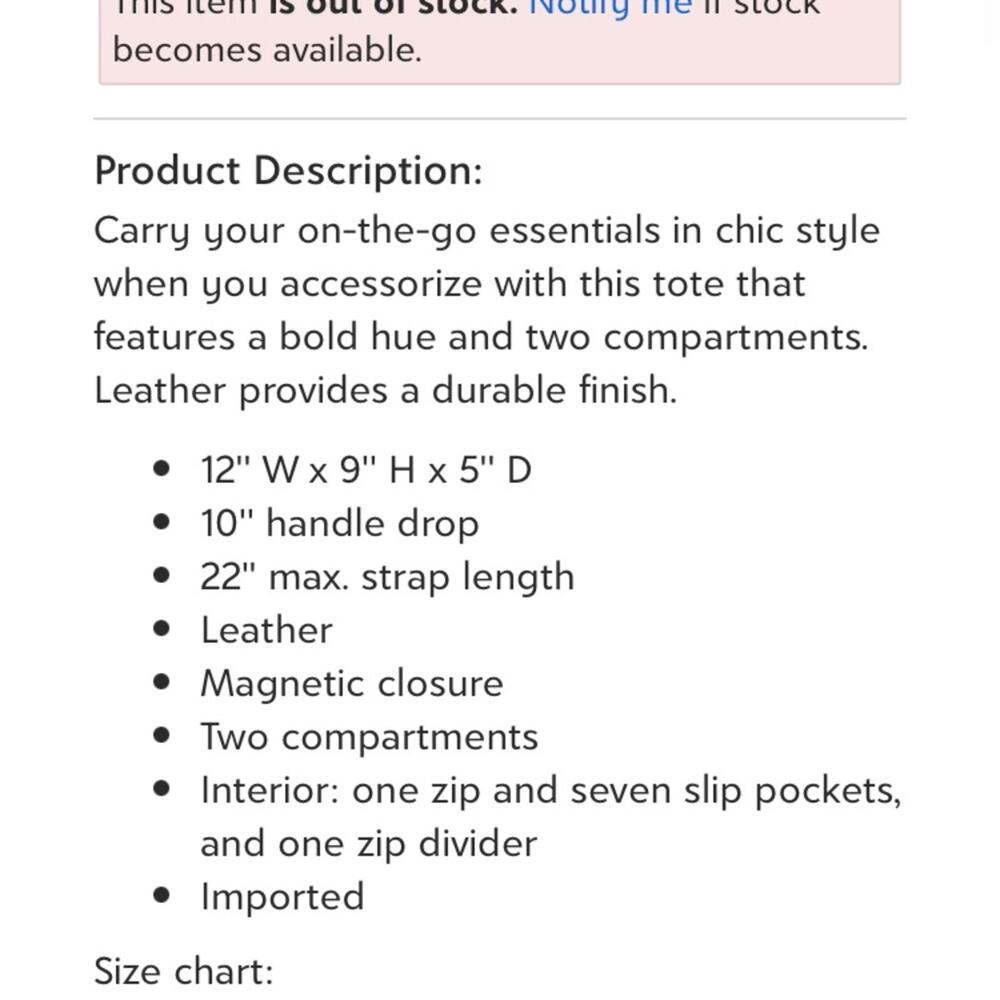The height and width of the screenshot is (1000, 1000).
Task: Click the "Imported" list item
Action: 282,897
